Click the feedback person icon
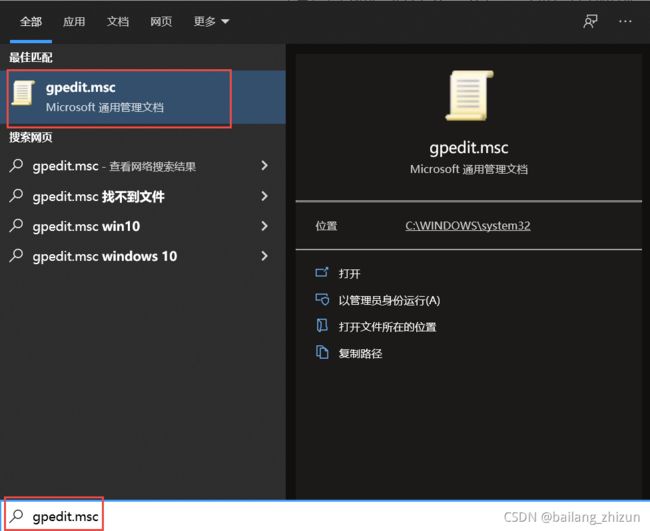The height and width of the screenshot is (531, 650). coord(590,22)
